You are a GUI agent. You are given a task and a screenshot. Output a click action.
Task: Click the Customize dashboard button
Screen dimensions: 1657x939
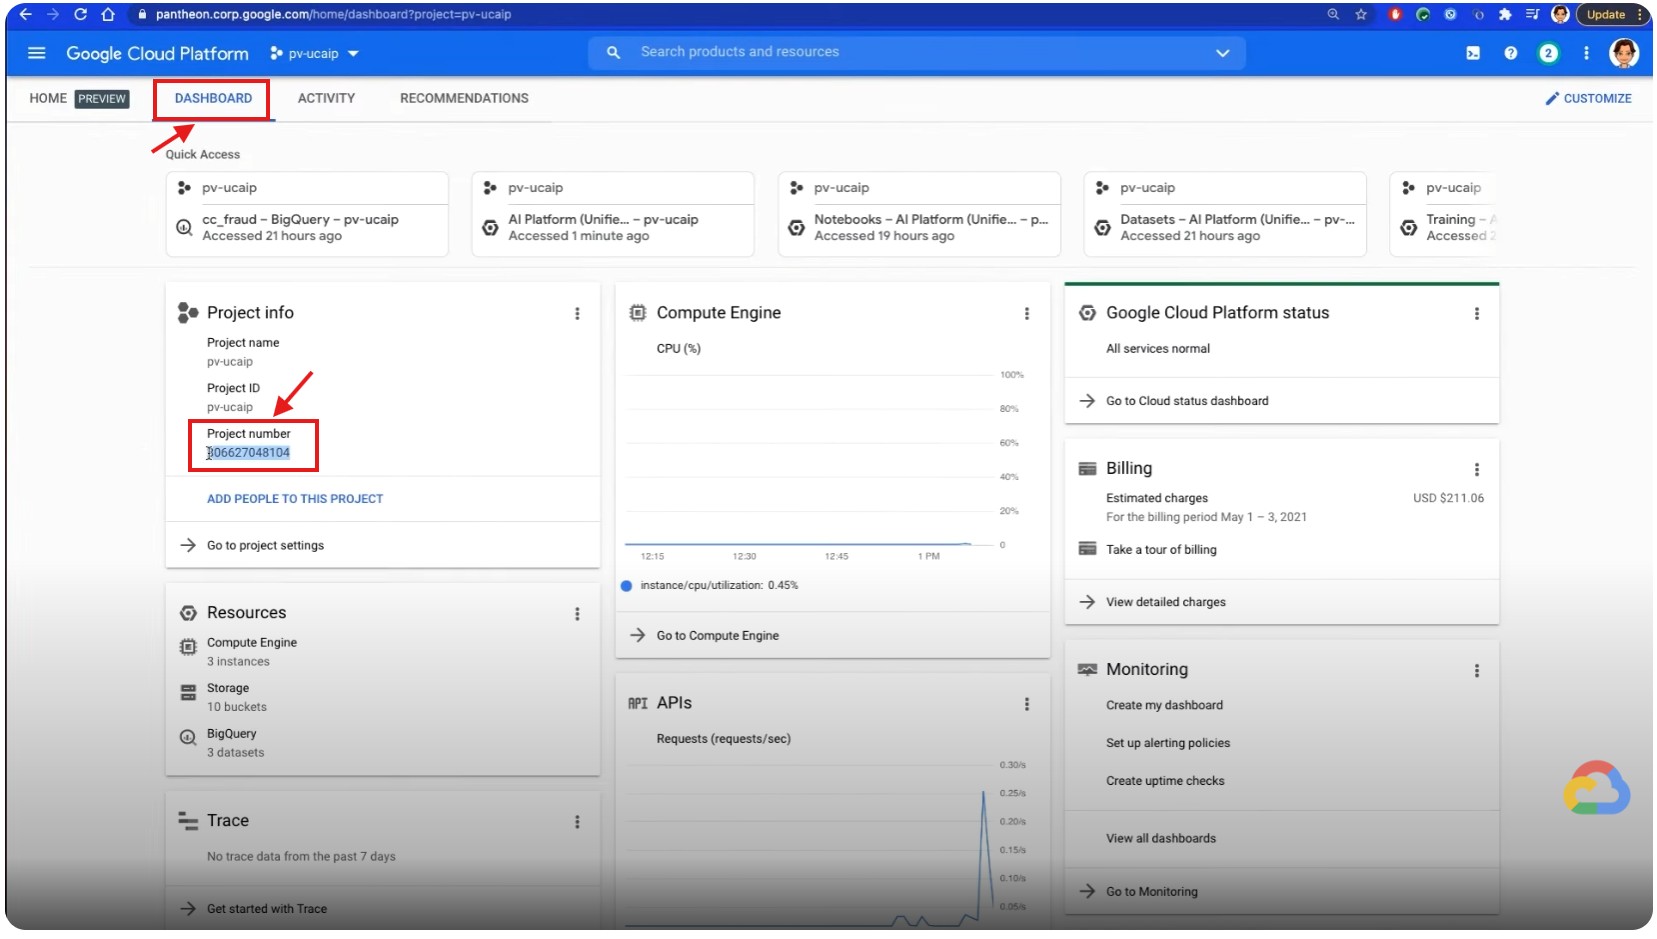pos(1588,98)
